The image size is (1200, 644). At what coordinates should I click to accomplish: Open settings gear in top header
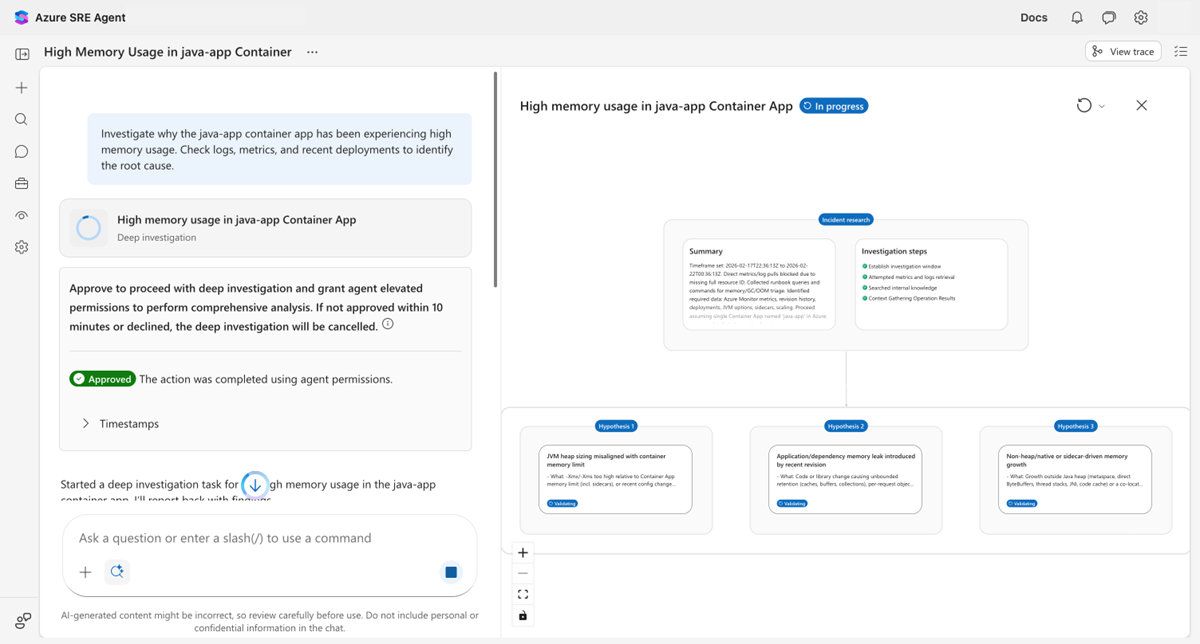click(x=1141, y=17)
